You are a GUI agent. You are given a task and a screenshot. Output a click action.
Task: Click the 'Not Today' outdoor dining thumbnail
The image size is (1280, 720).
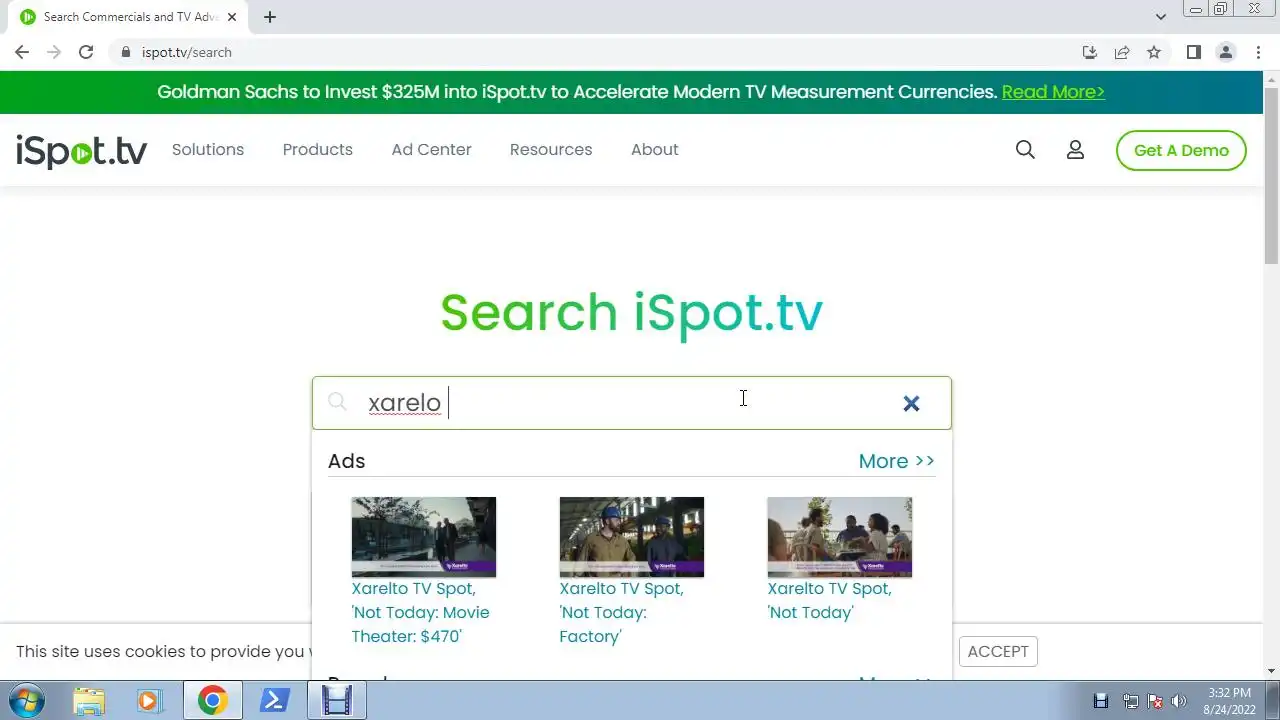tap(840, 537)
